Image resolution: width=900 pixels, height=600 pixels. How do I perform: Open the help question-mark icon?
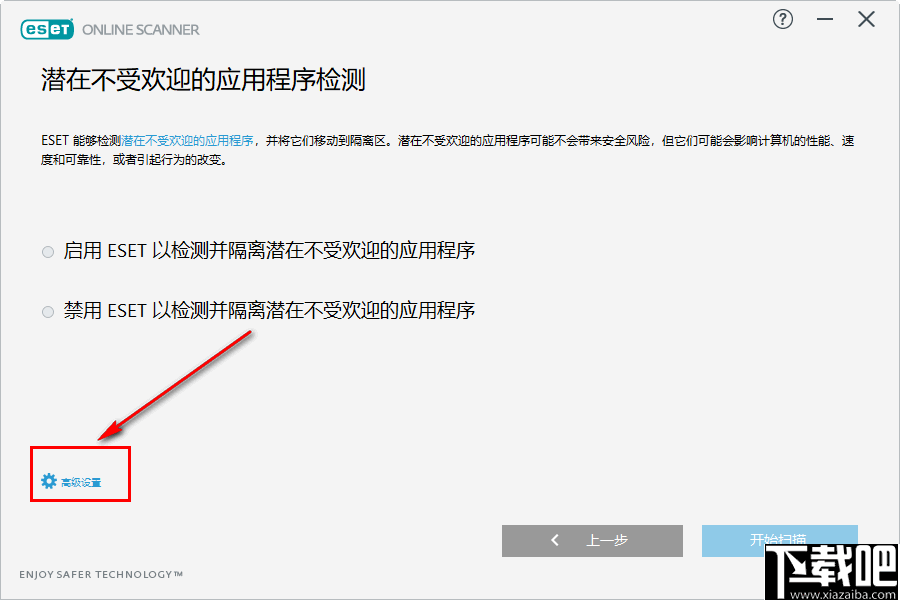[x=782, y=19]
